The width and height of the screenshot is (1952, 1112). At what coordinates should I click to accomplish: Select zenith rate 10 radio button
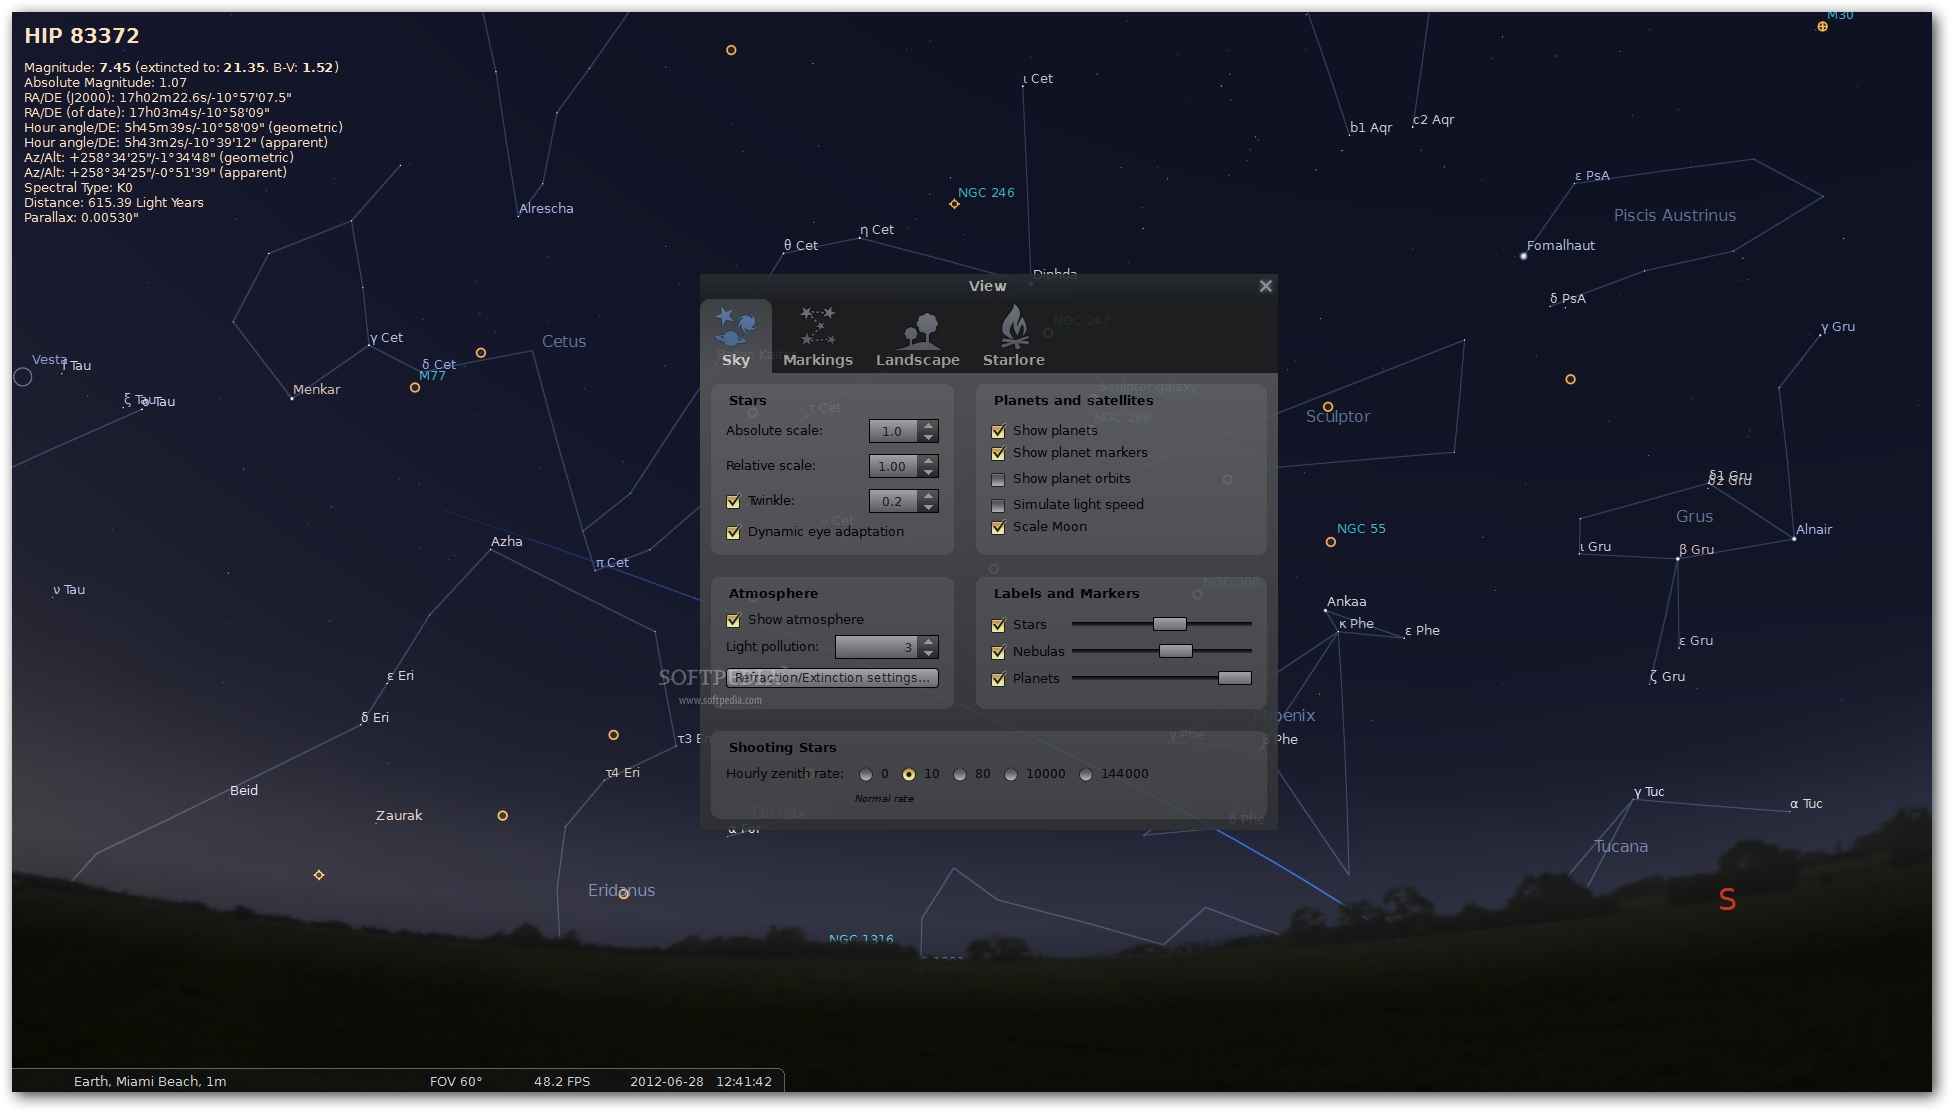(909, 774)
